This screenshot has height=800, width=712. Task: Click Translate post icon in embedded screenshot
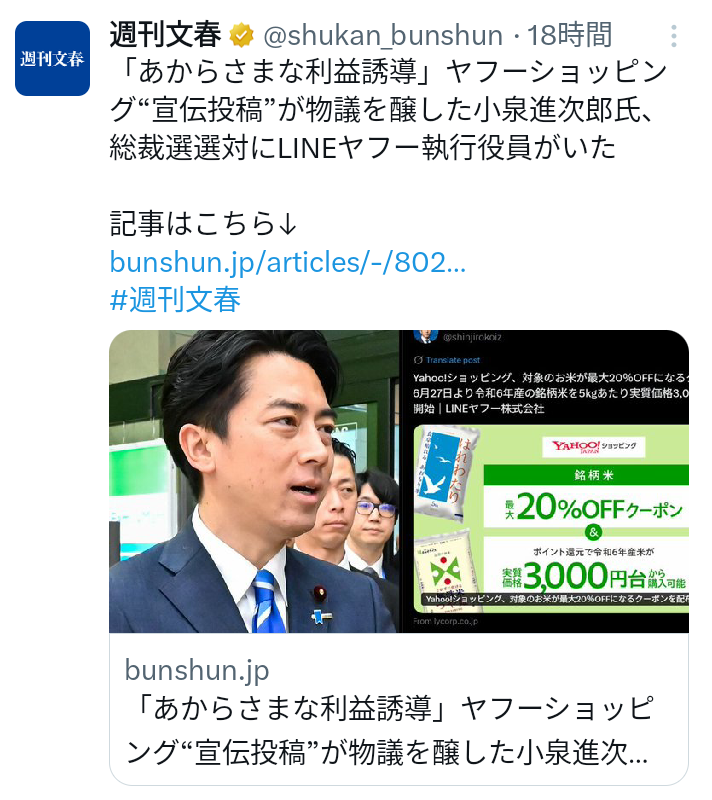(x=418, y=360)
